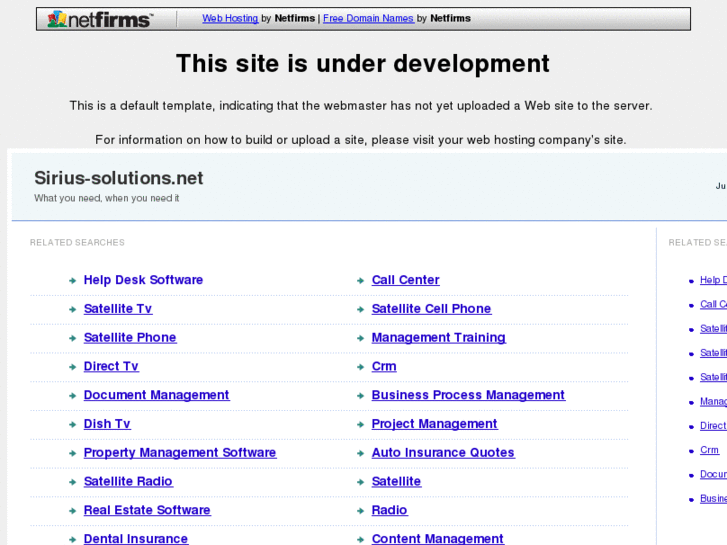This screenshot has width=727, height=545.
Task: Click the Crm link in the sidebar
Action: point(709,450)
